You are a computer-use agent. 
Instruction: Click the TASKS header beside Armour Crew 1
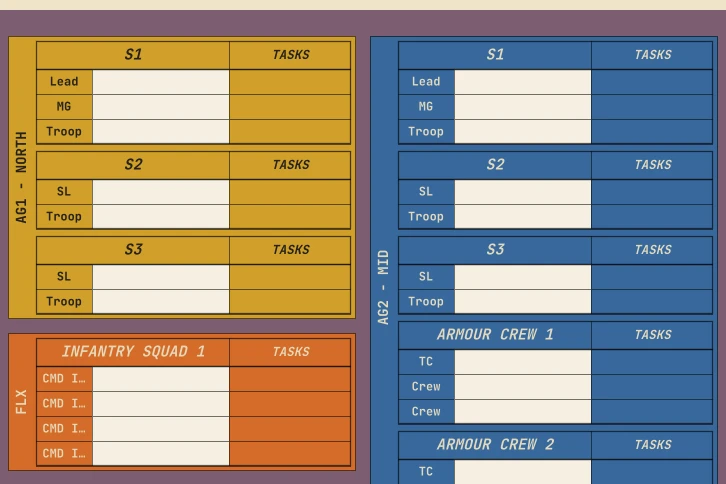(x=653, y=335)
